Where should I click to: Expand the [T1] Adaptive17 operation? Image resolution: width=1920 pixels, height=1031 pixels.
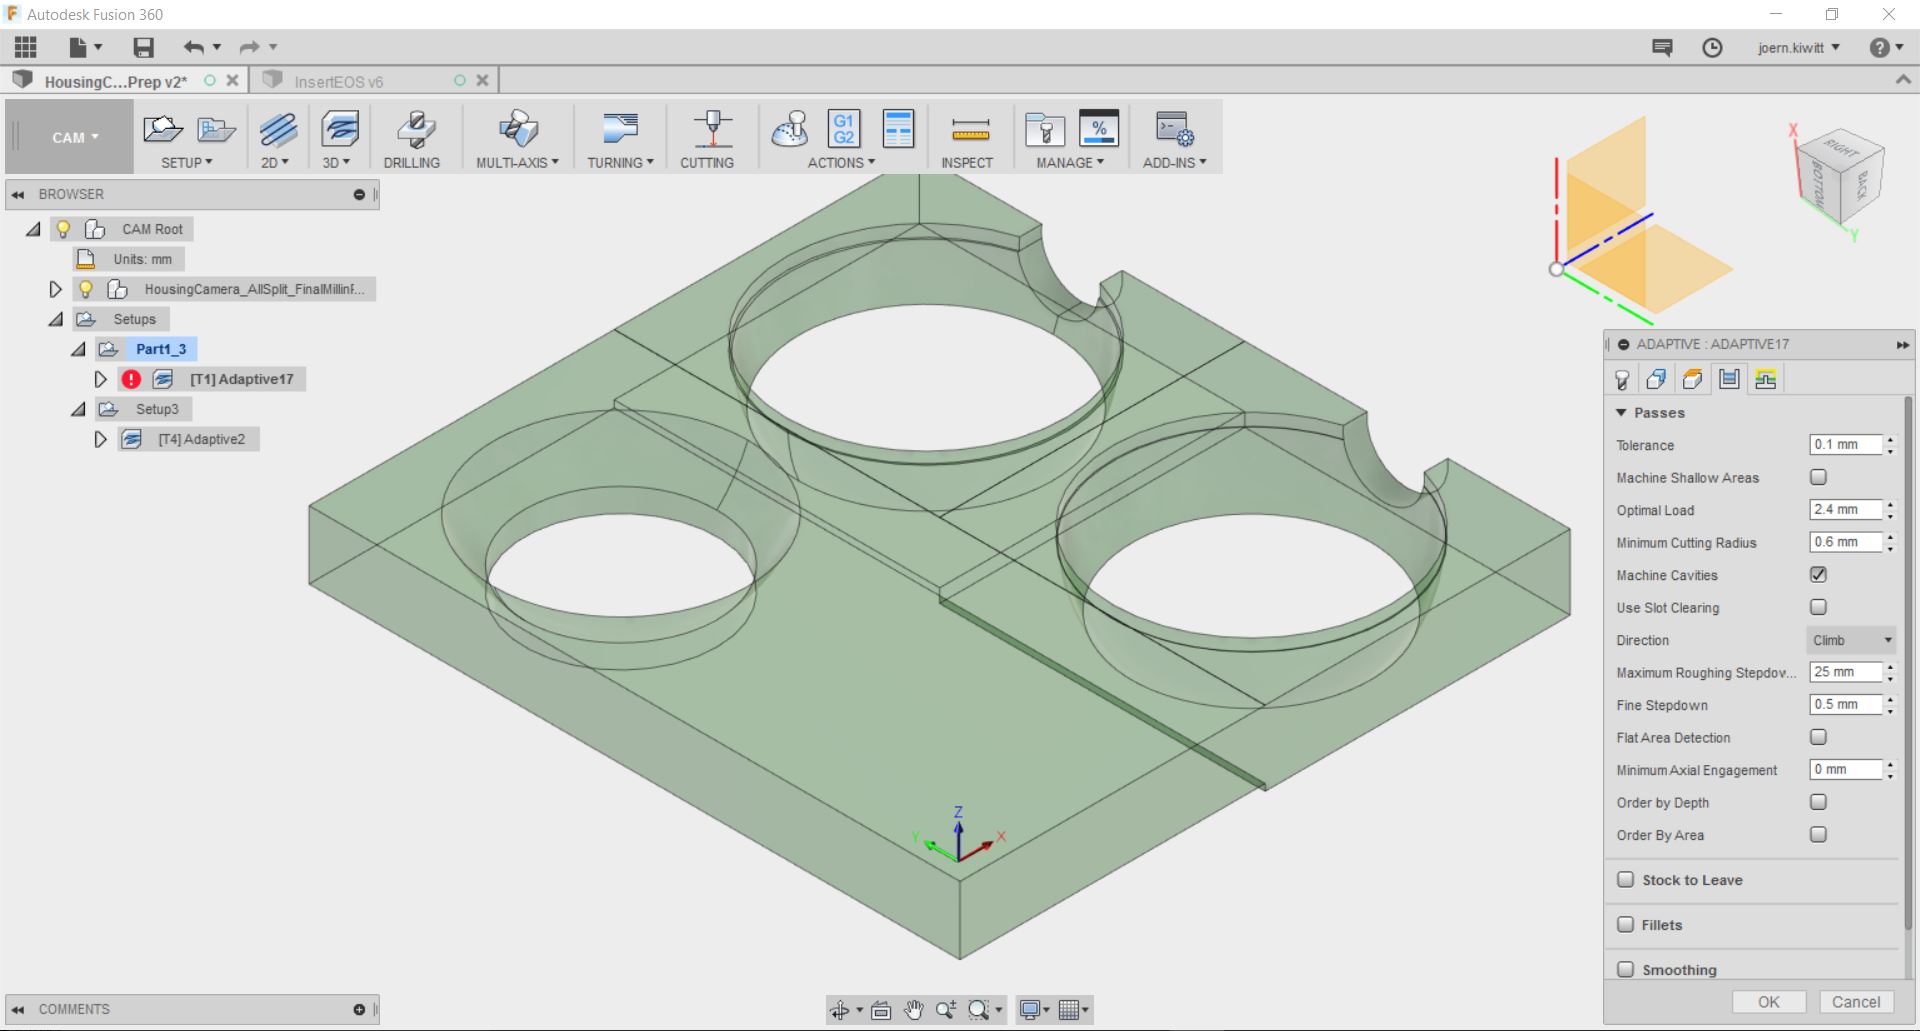click(100, 379)
